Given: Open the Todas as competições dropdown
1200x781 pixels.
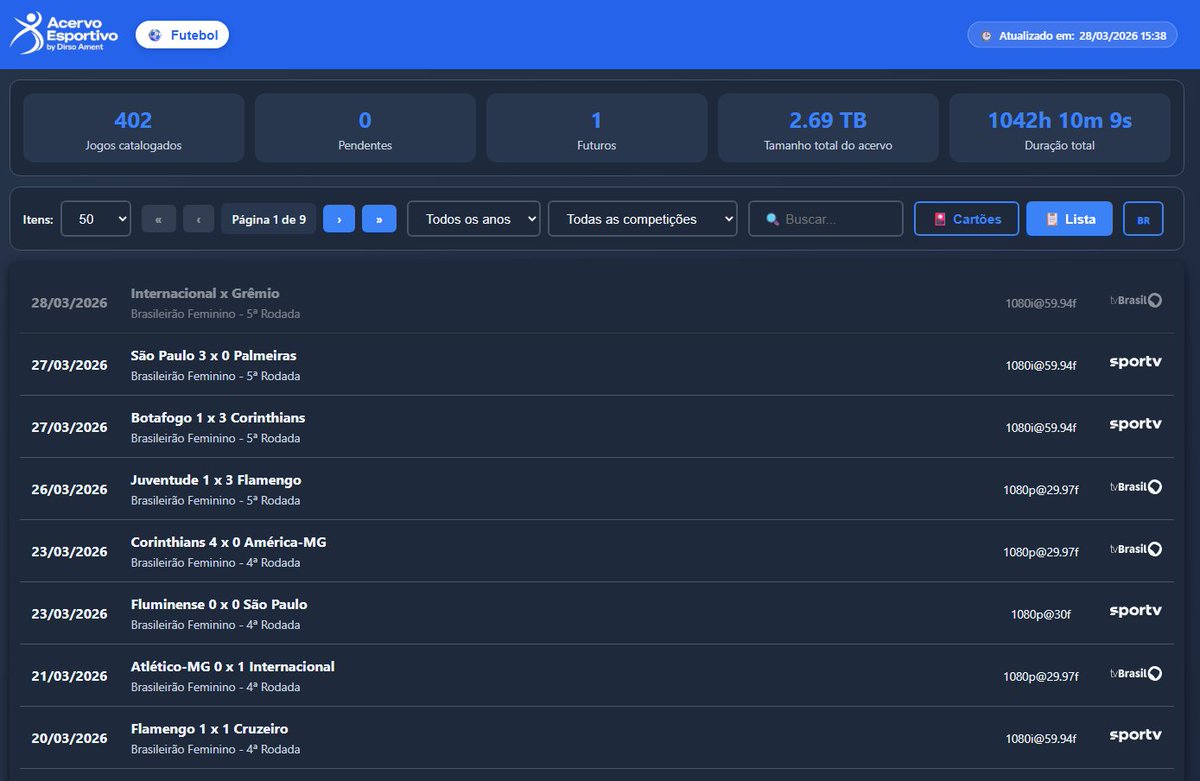Looking at the screenshot, I should 643,219.
